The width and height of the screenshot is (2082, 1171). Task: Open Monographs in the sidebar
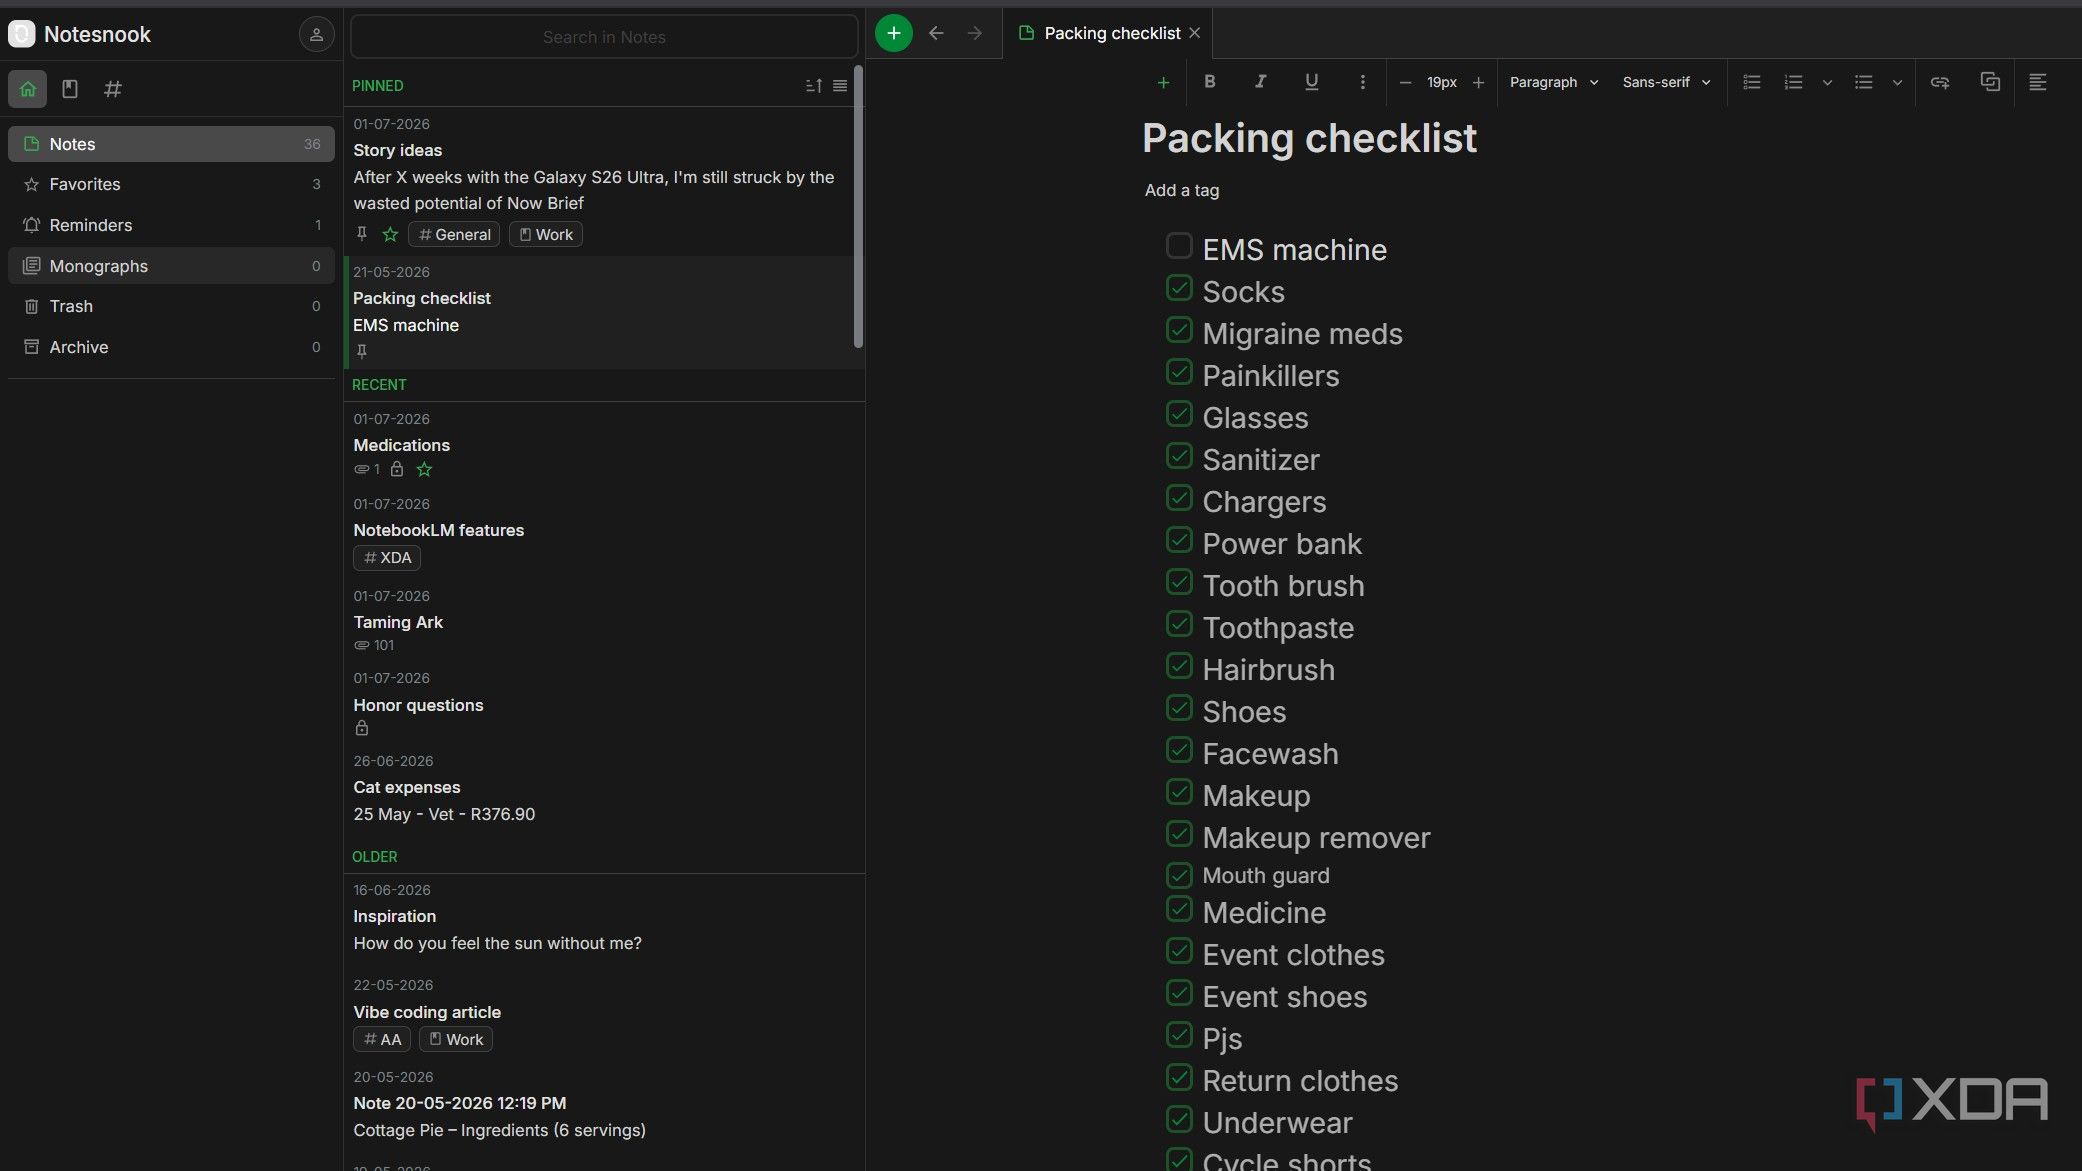pos(171,266)
